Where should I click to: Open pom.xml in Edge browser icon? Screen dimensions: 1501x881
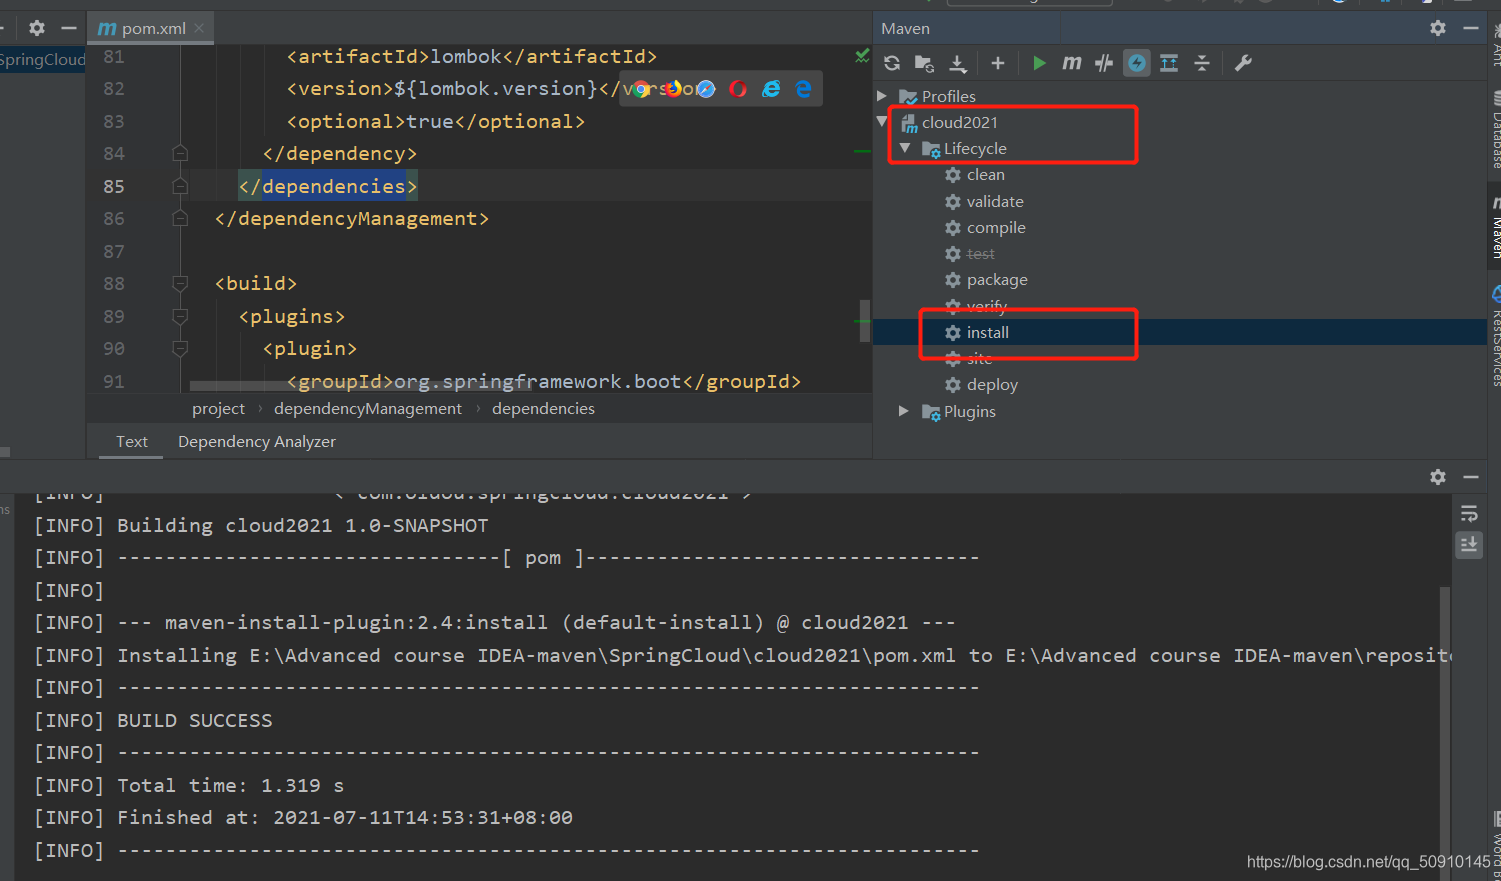pos(803,89)
